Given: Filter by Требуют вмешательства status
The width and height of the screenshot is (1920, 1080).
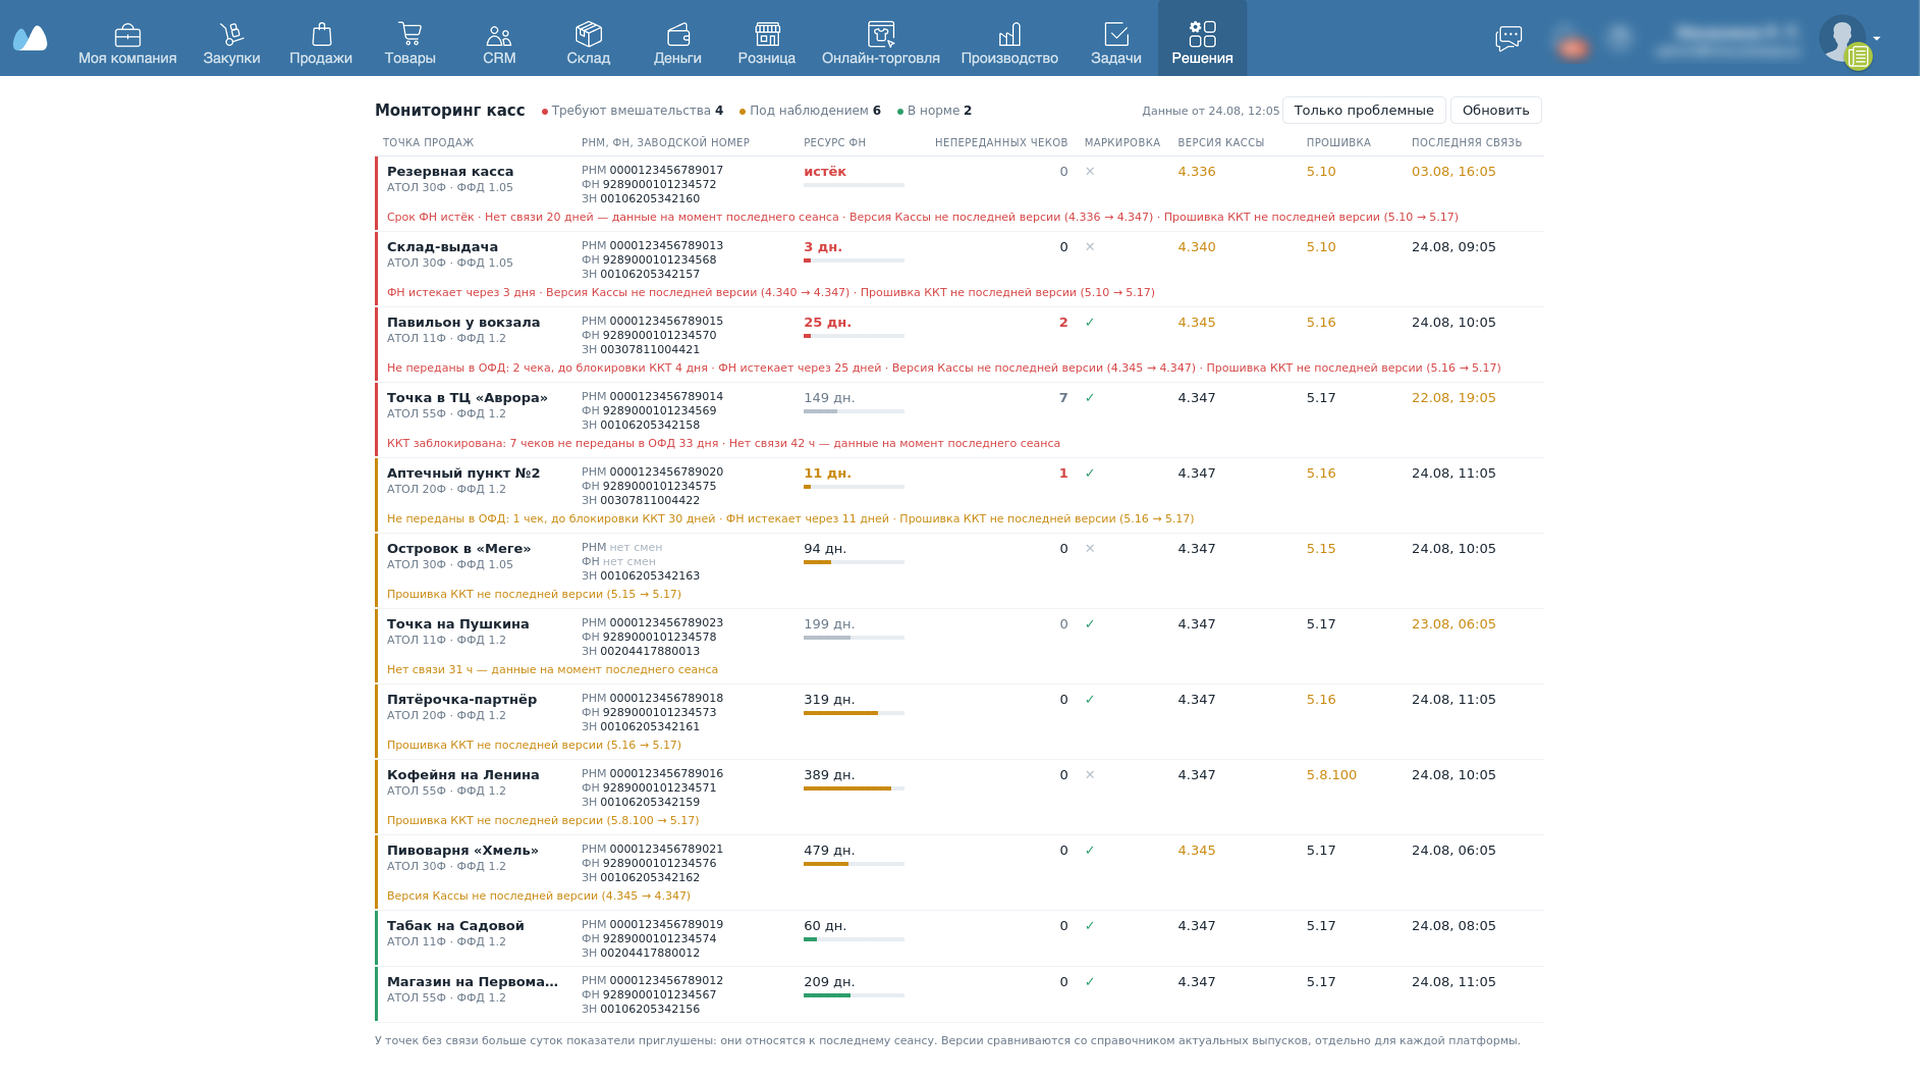Looking at the screenshot, I should [632, 111].
